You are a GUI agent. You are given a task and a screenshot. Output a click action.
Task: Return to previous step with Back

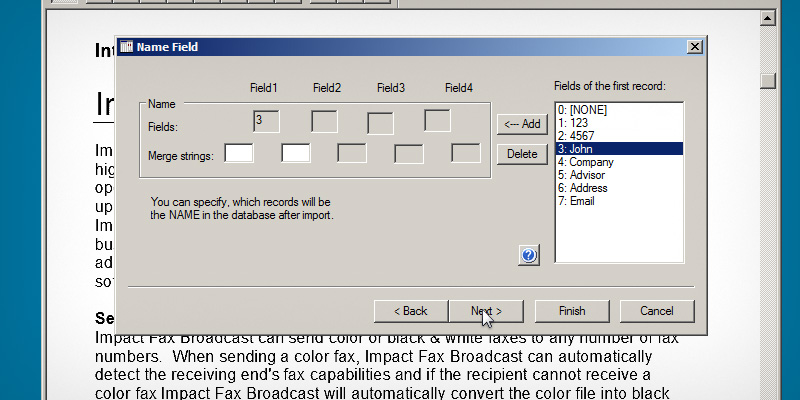410,311
